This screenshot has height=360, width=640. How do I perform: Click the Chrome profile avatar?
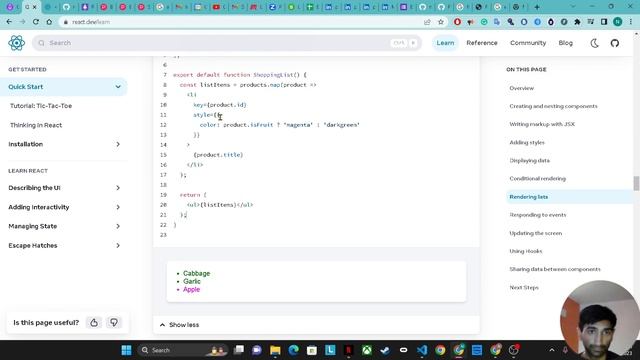(x=618, y=22)
